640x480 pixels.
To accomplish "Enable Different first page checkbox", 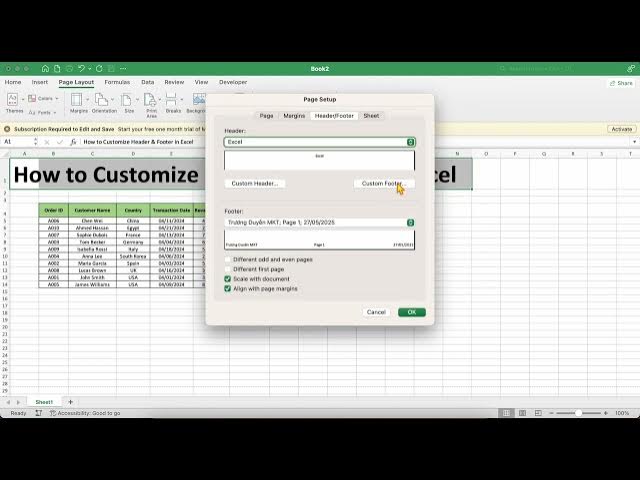I will point(228,269).
